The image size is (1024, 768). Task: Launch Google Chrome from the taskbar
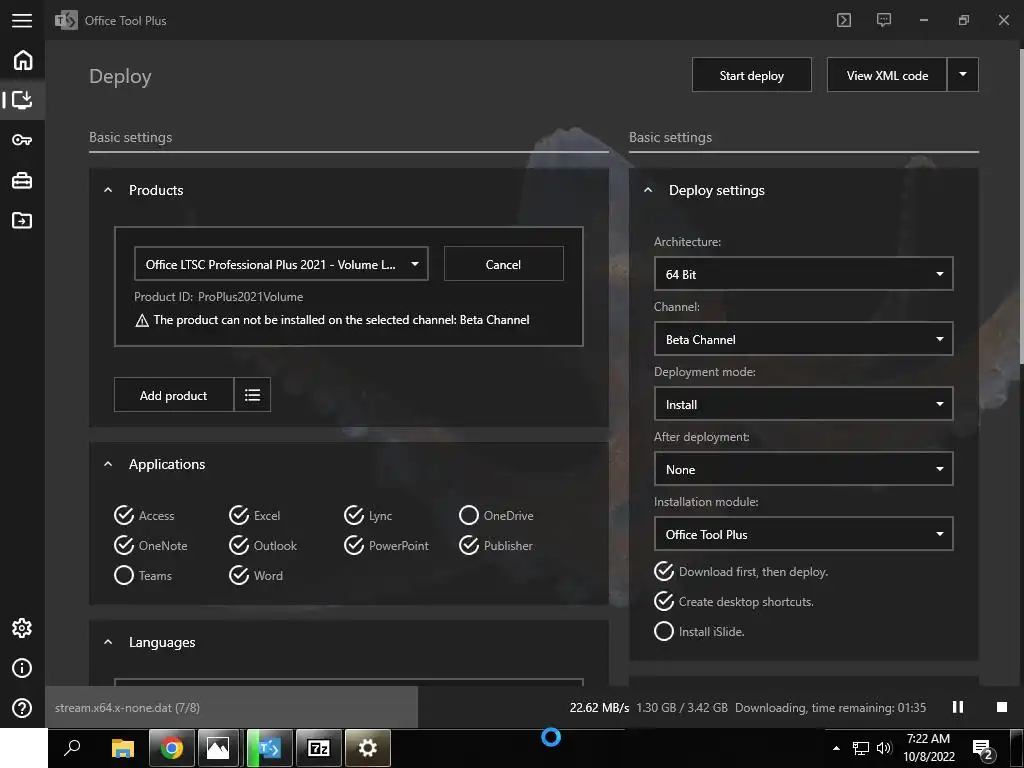[x=172, y=748]
